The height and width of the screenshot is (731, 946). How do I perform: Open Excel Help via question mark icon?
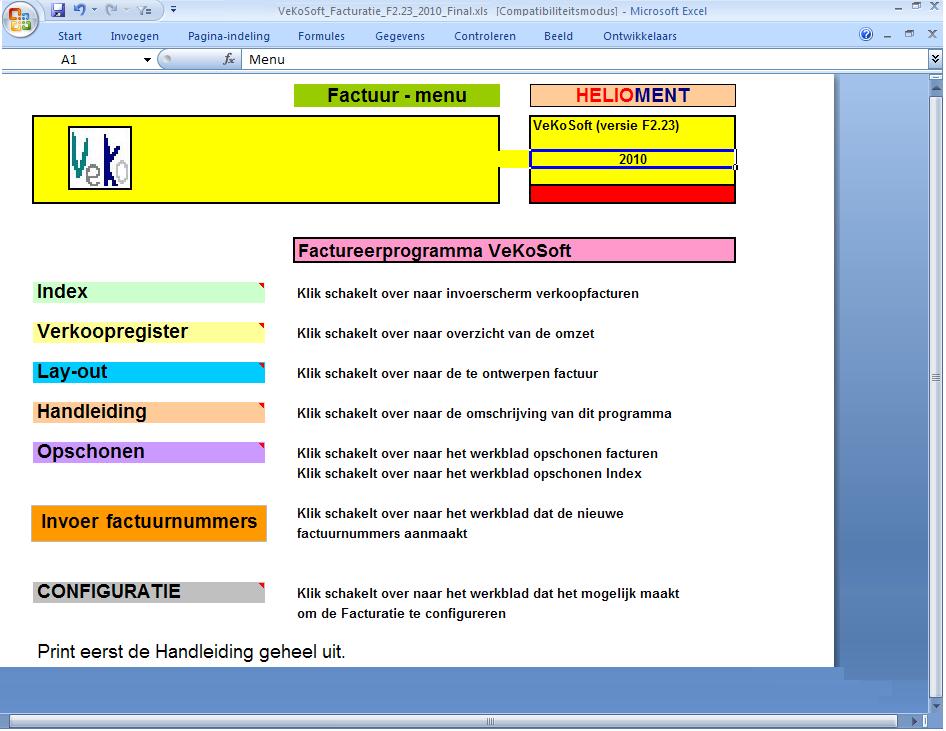(x=866, y=35)
